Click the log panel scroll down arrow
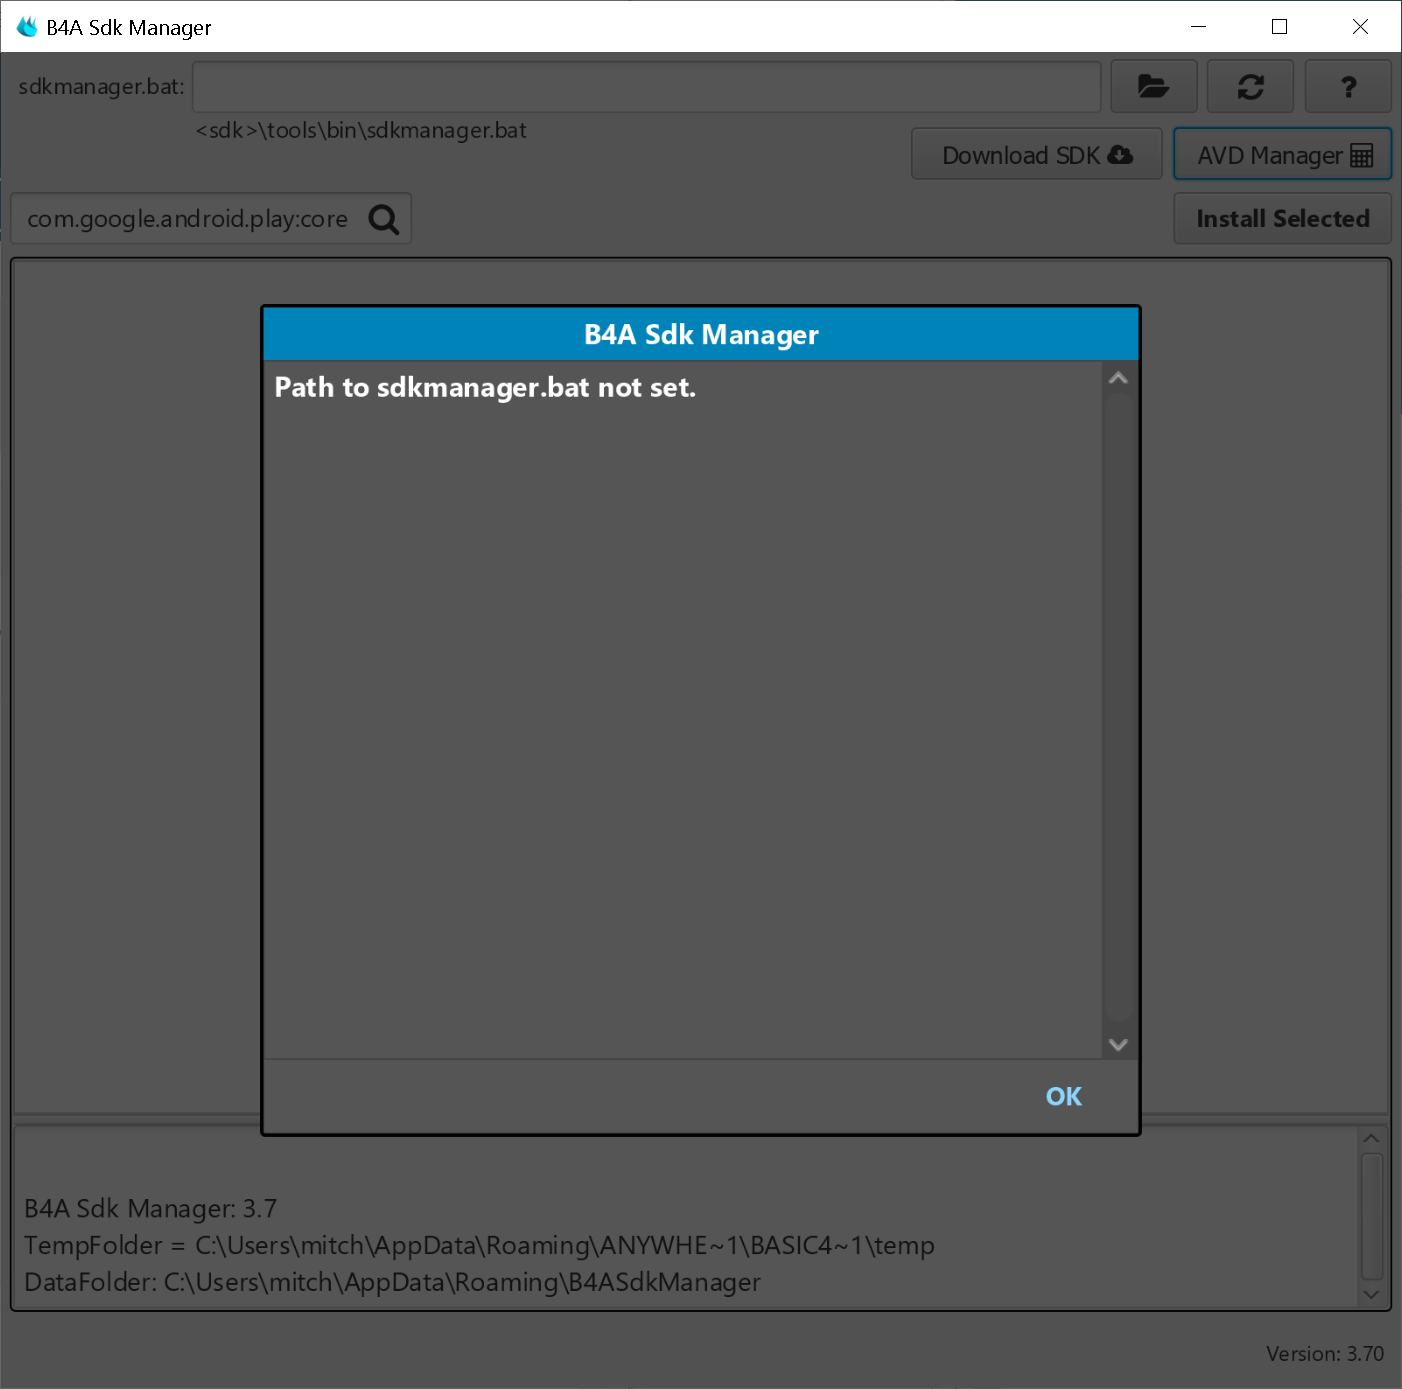The width and height of the screenshot is (1402, 1389). point(1372,1294)
